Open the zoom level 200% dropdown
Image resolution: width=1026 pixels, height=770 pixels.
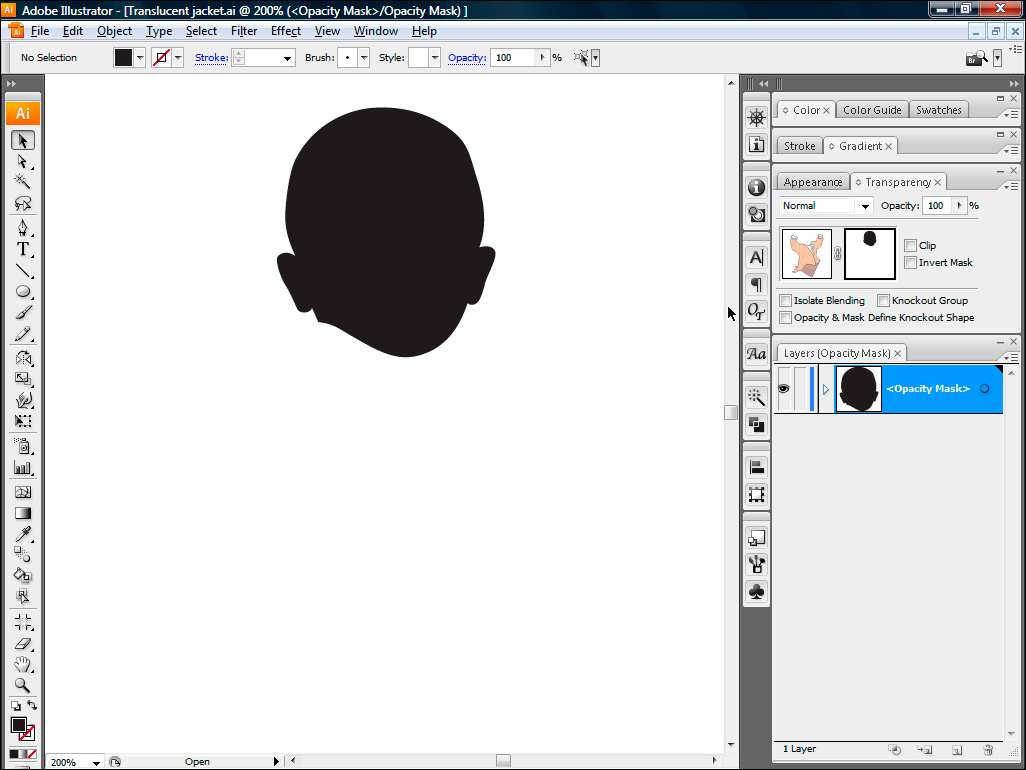pos(96,763)
